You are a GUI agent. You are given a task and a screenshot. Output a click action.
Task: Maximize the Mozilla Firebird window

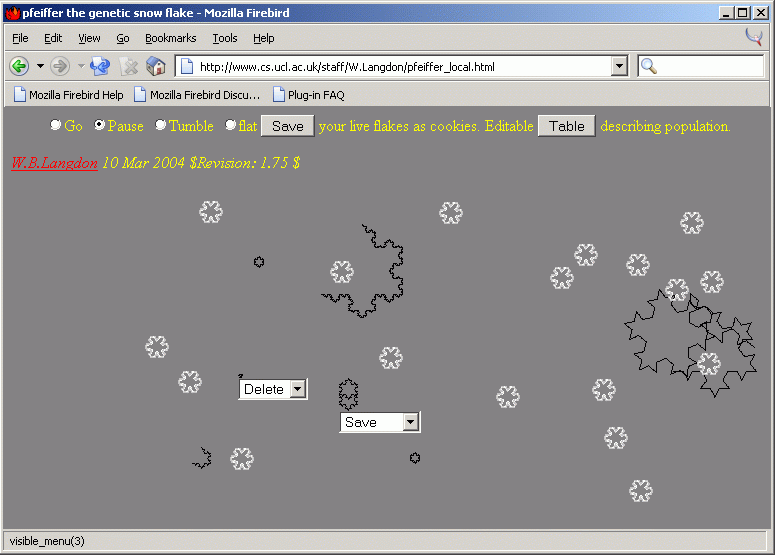[x=742, y=13]
